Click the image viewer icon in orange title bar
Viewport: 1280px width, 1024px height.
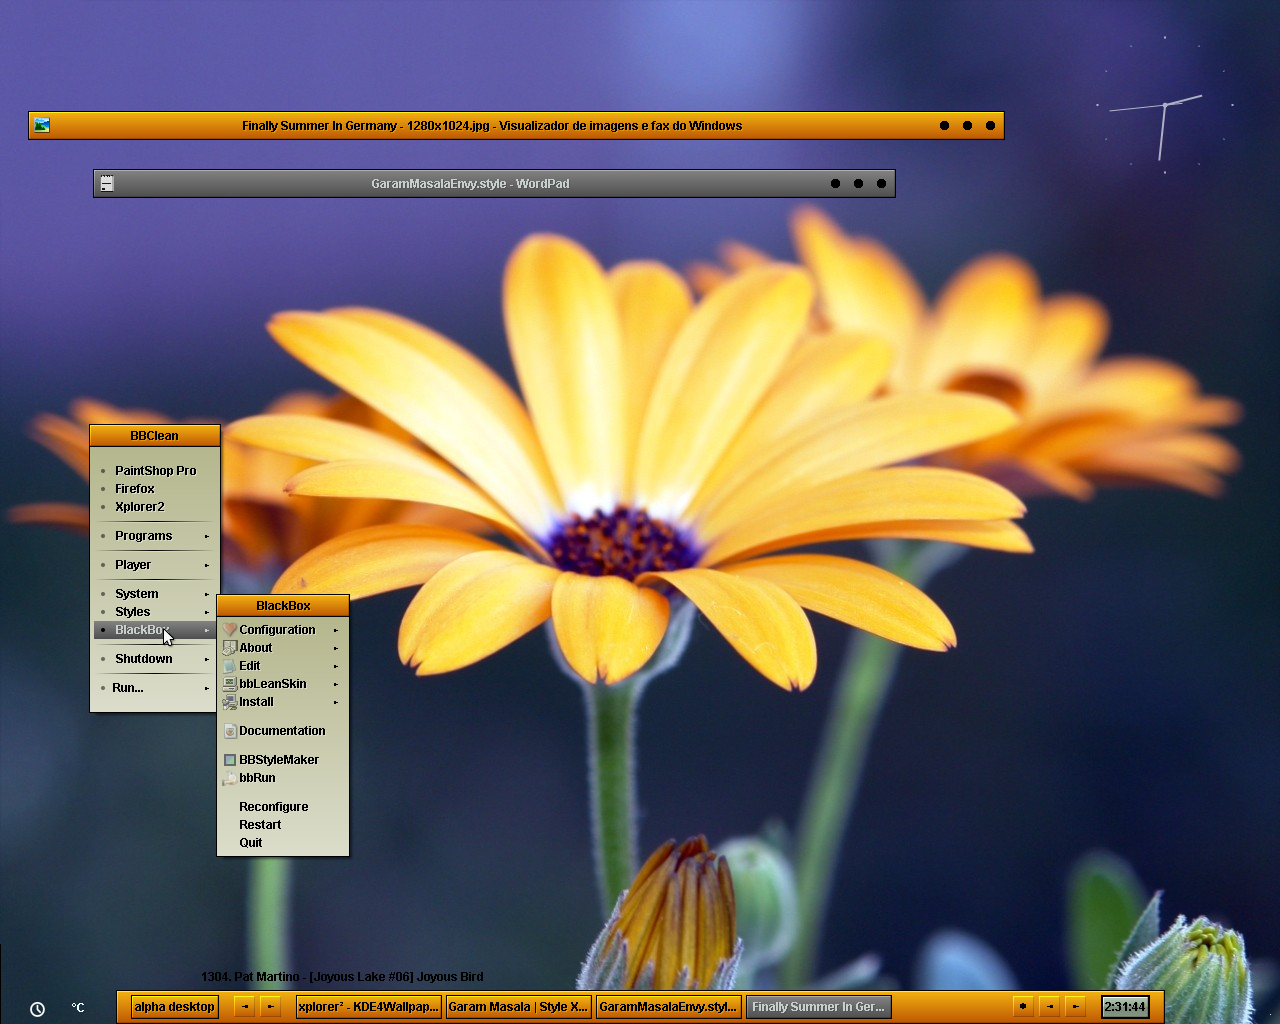[42, 125]
